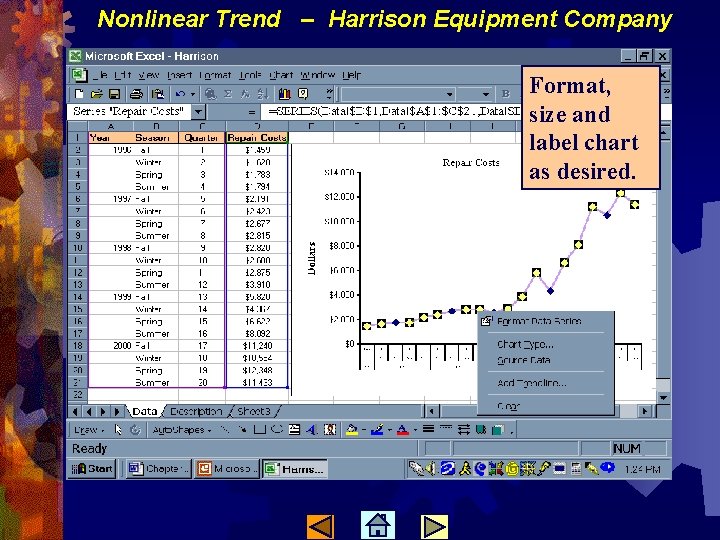The width and height of the screenshot is (720, 540).
Task: Open the Chart menu
Action: click(281, 75)
